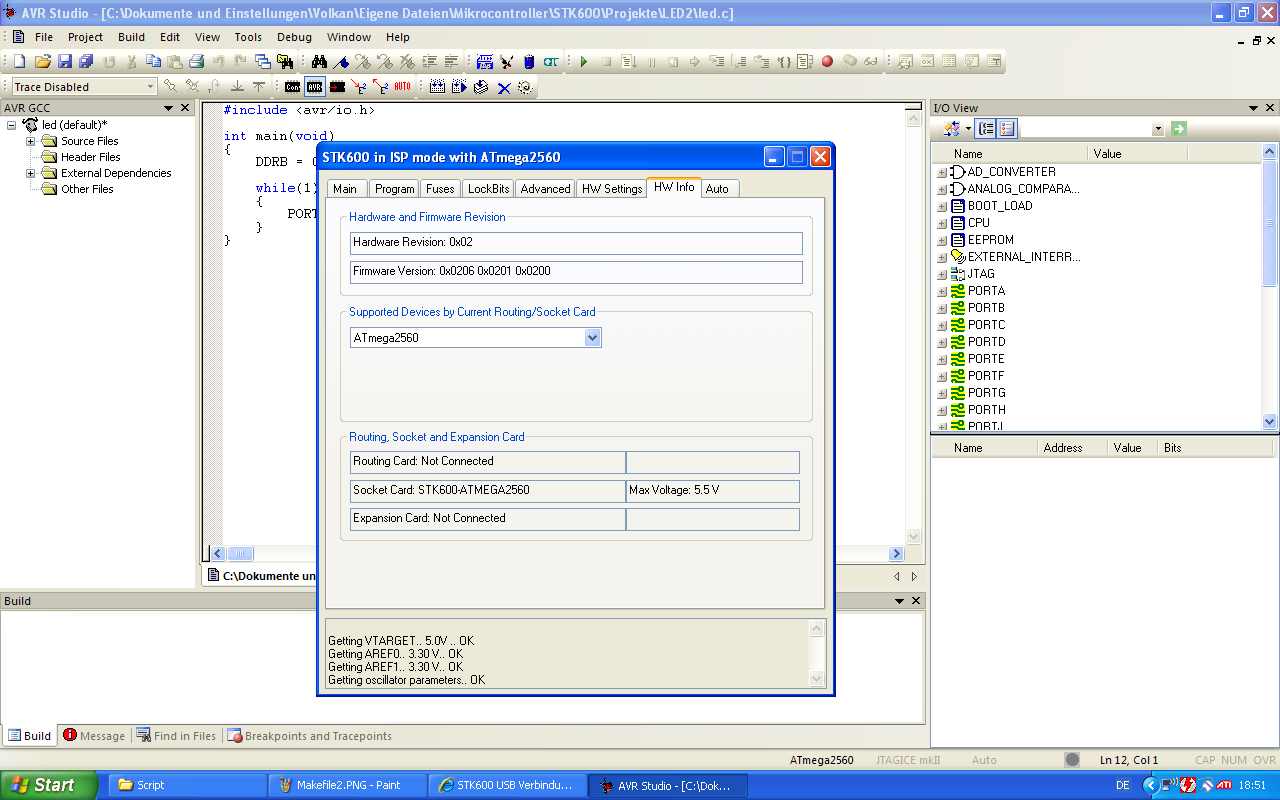Click the black chip icon beside AVR
Image resolution: width=1280 pixels, height=800 pixels.
click(x=337, y=87)
